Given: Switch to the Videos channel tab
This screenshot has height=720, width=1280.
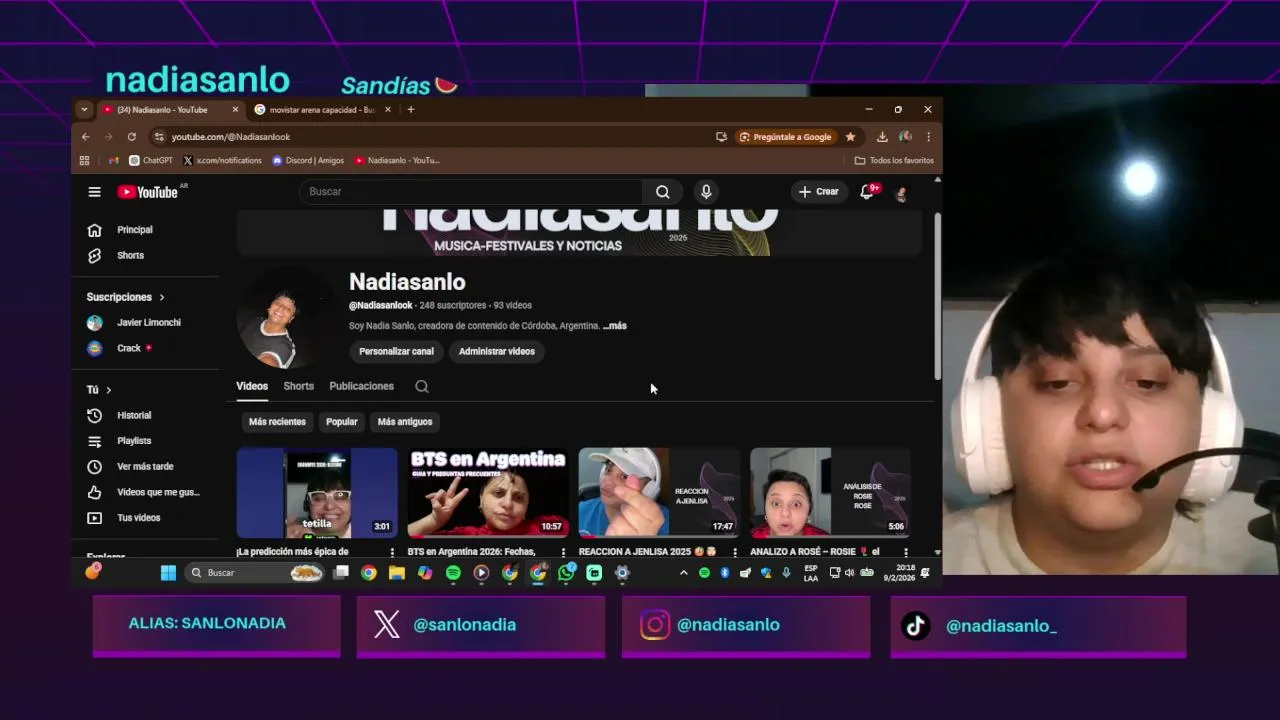Looking at the screenshot, I should (x=252, y=386).
